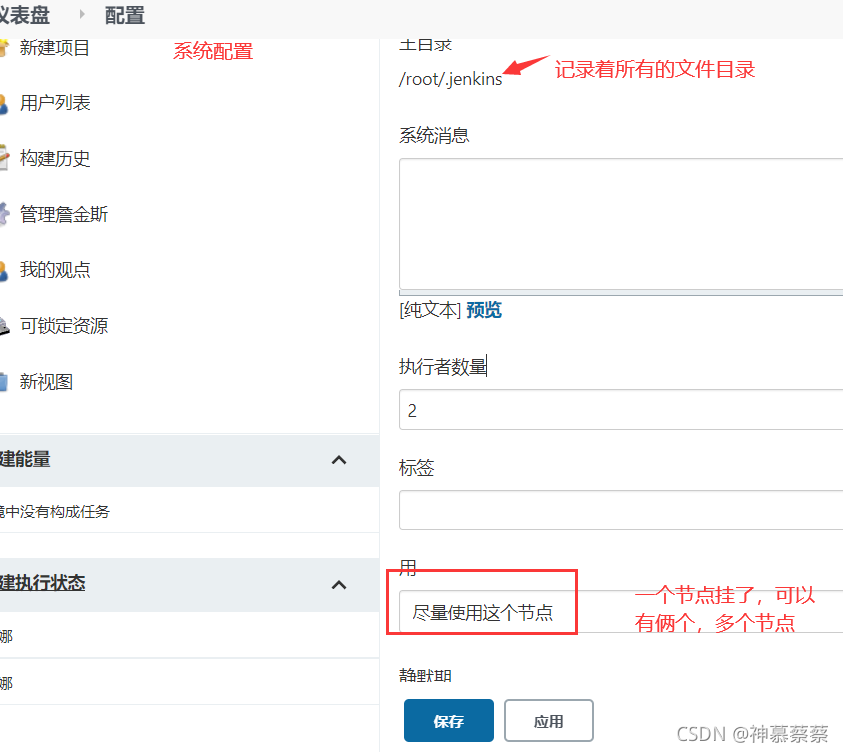Open 新视图 link
Viewport: 843px width, 752px height.
coord(46,382)
